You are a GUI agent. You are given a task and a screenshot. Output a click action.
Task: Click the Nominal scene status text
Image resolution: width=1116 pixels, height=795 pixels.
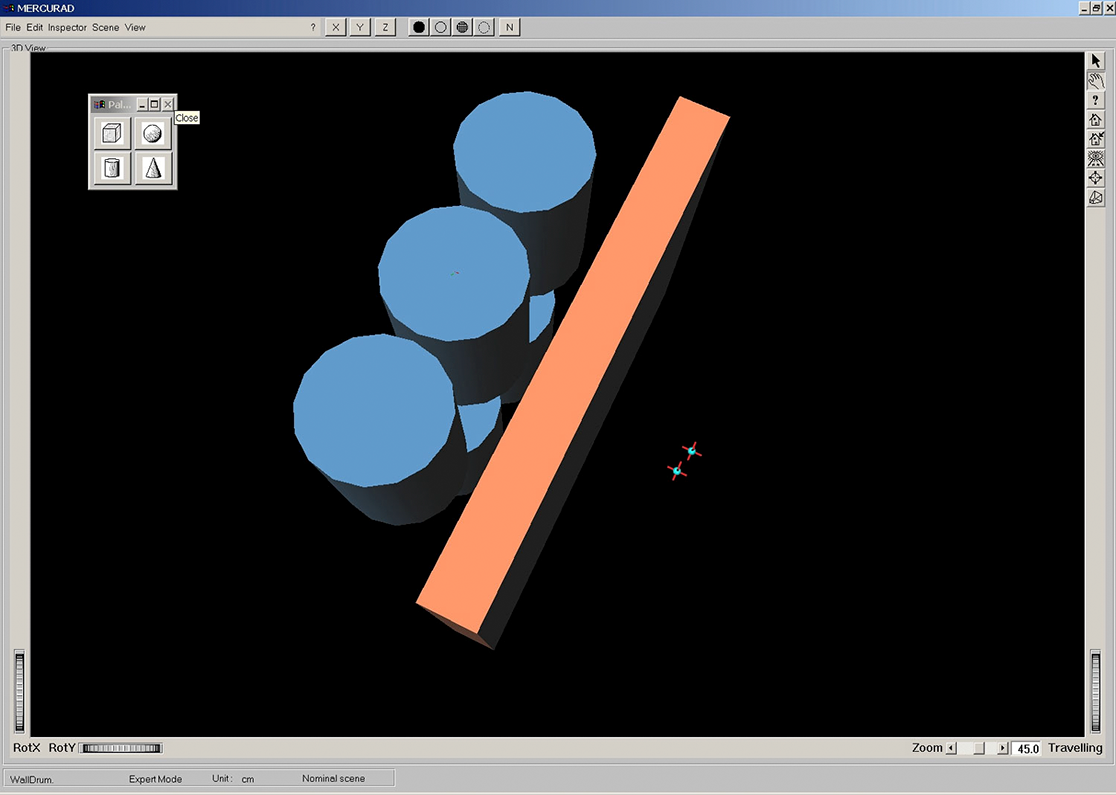[x=333, y=779]
